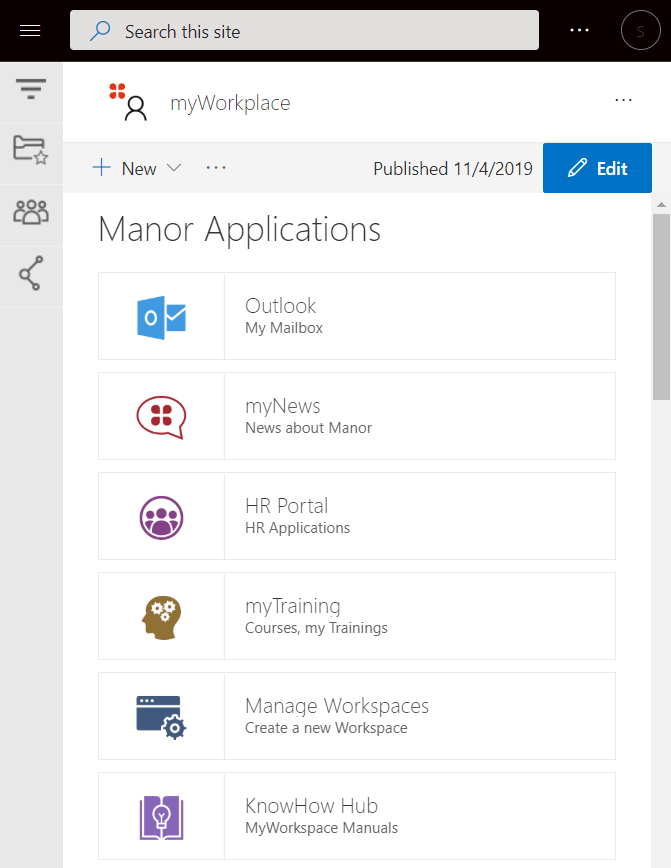Click the people group icon in the sidebar

tap(31, 212)
